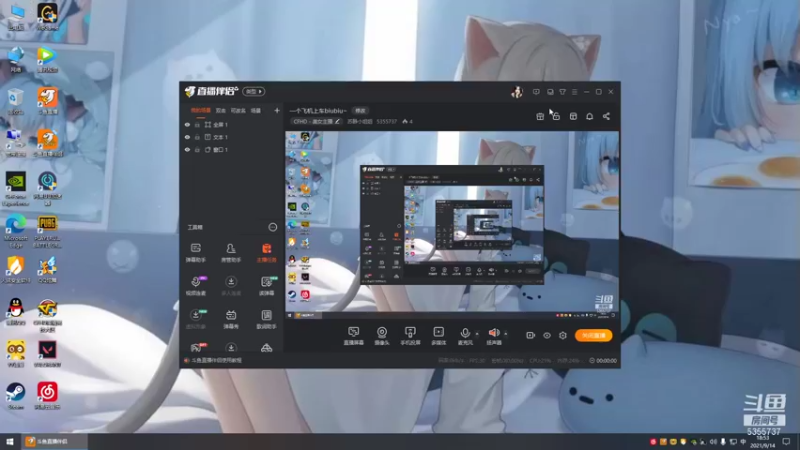Screen dimensions: 800x450
Task: Switch to the second scene tab
Action: click(x=220, y=110)
